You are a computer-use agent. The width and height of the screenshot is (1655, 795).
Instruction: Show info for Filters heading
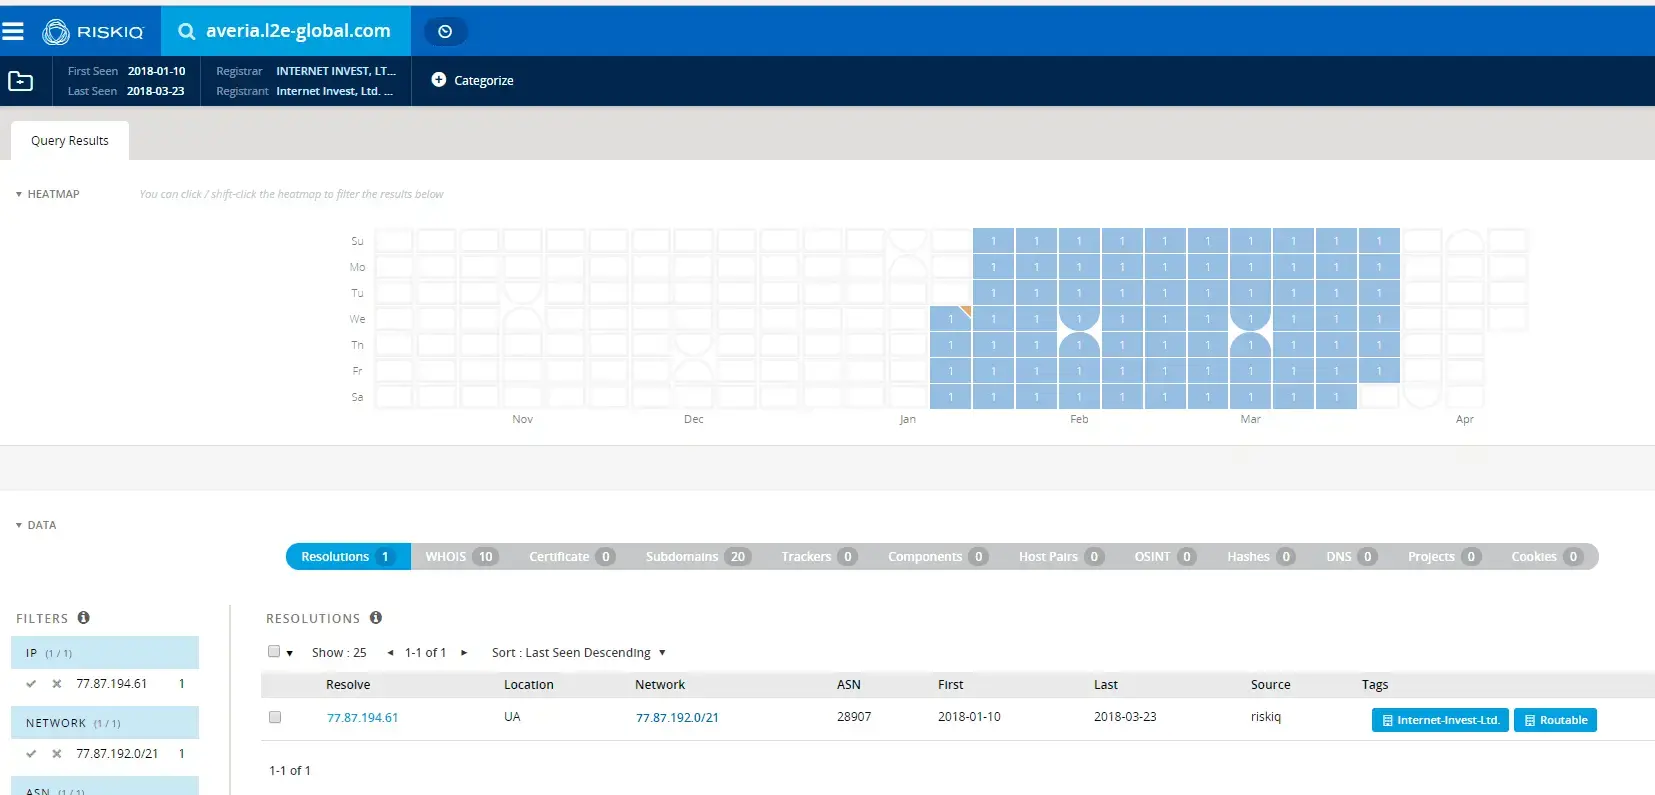pyautogui.click(x=84, y=617)
